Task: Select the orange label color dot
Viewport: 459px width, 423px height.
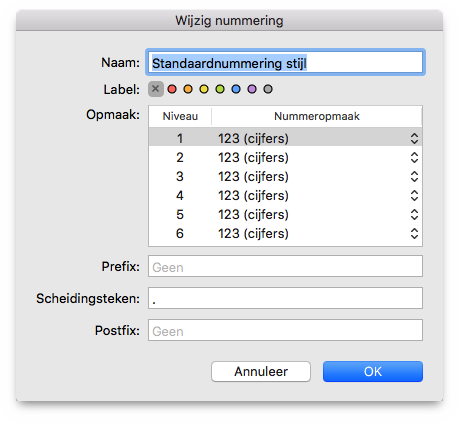Action: pos(188,89)
